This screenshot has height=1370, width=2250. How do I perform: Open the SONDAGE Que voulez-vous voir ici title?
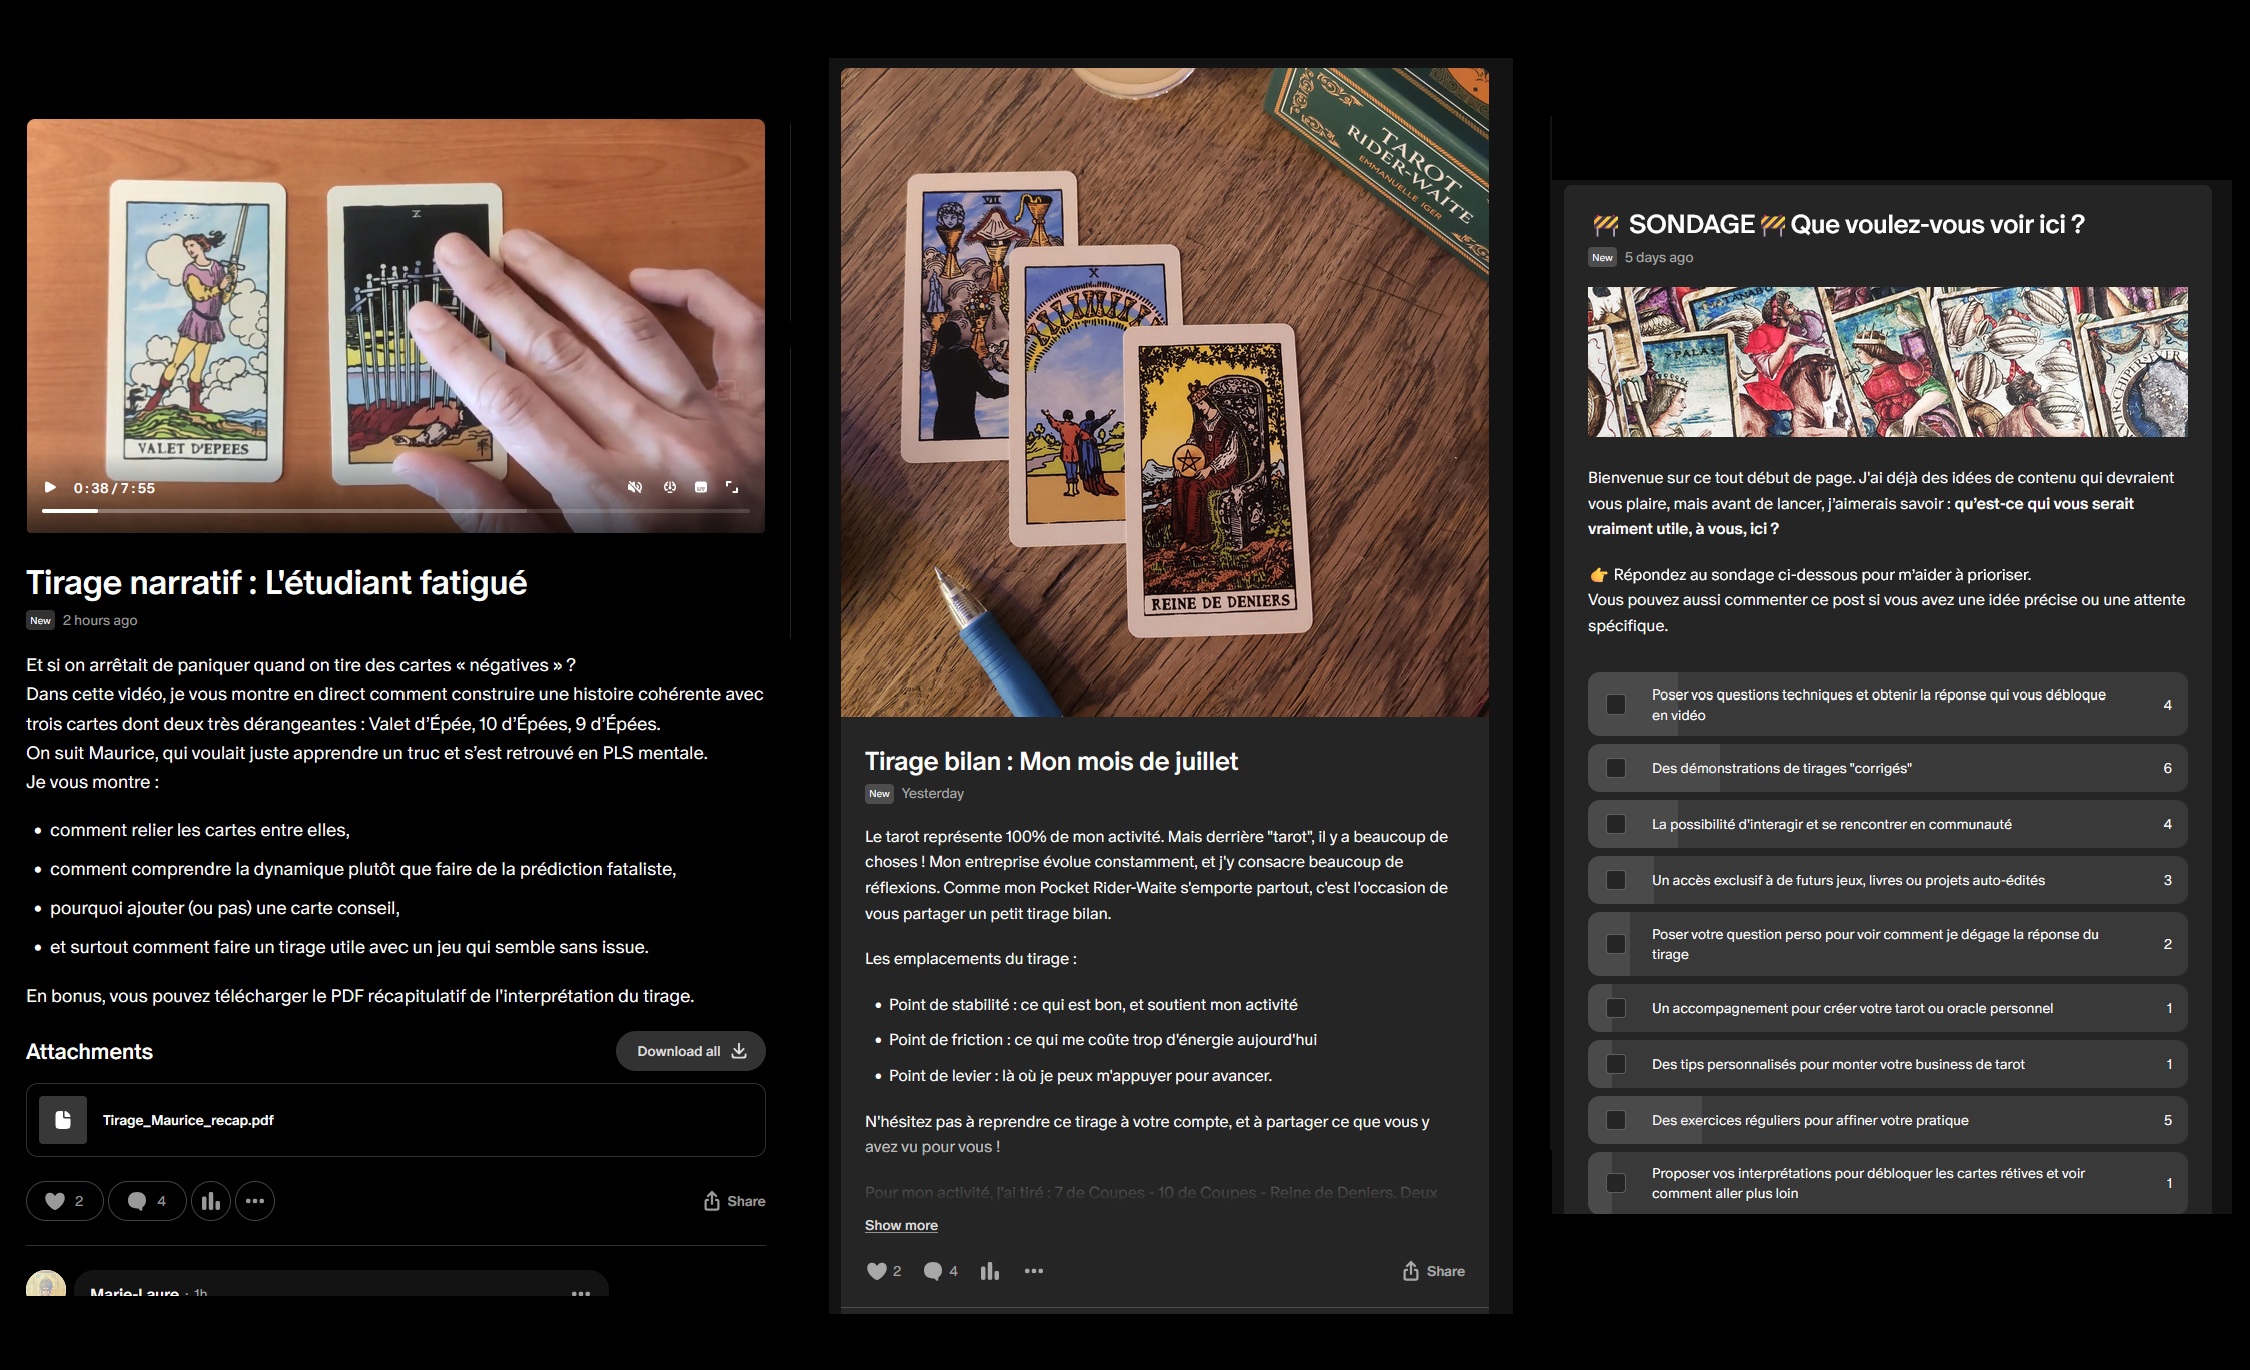click(1838, 224)
